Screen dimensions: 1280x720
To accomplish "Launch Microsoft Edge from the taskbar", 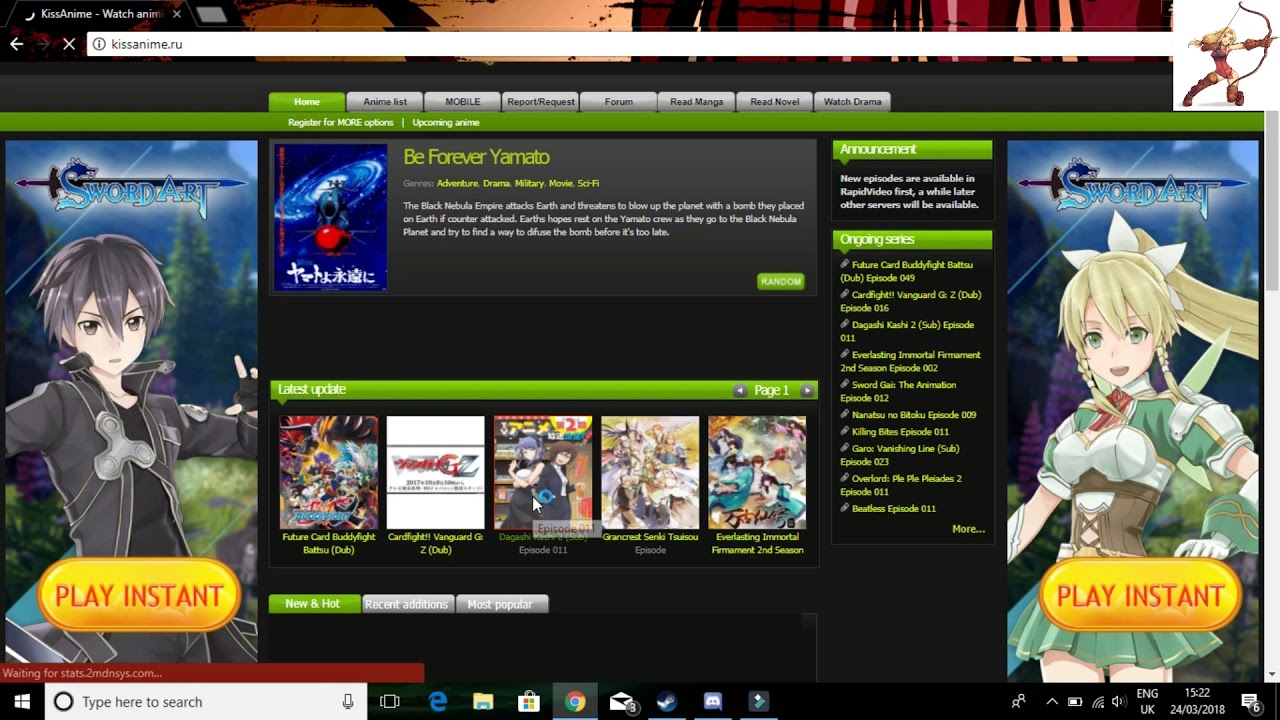I will (438, 702).
